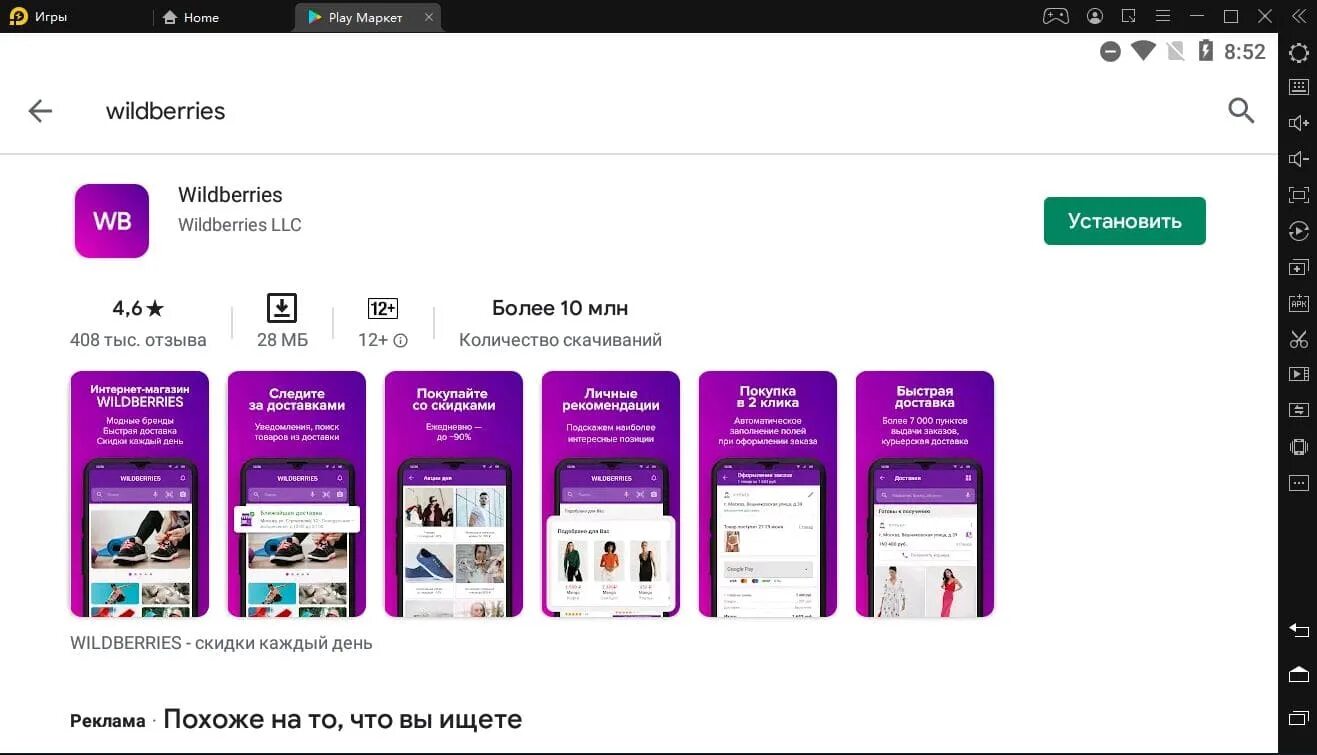Click Android back arrow in sidebar

coord(1298,630)
